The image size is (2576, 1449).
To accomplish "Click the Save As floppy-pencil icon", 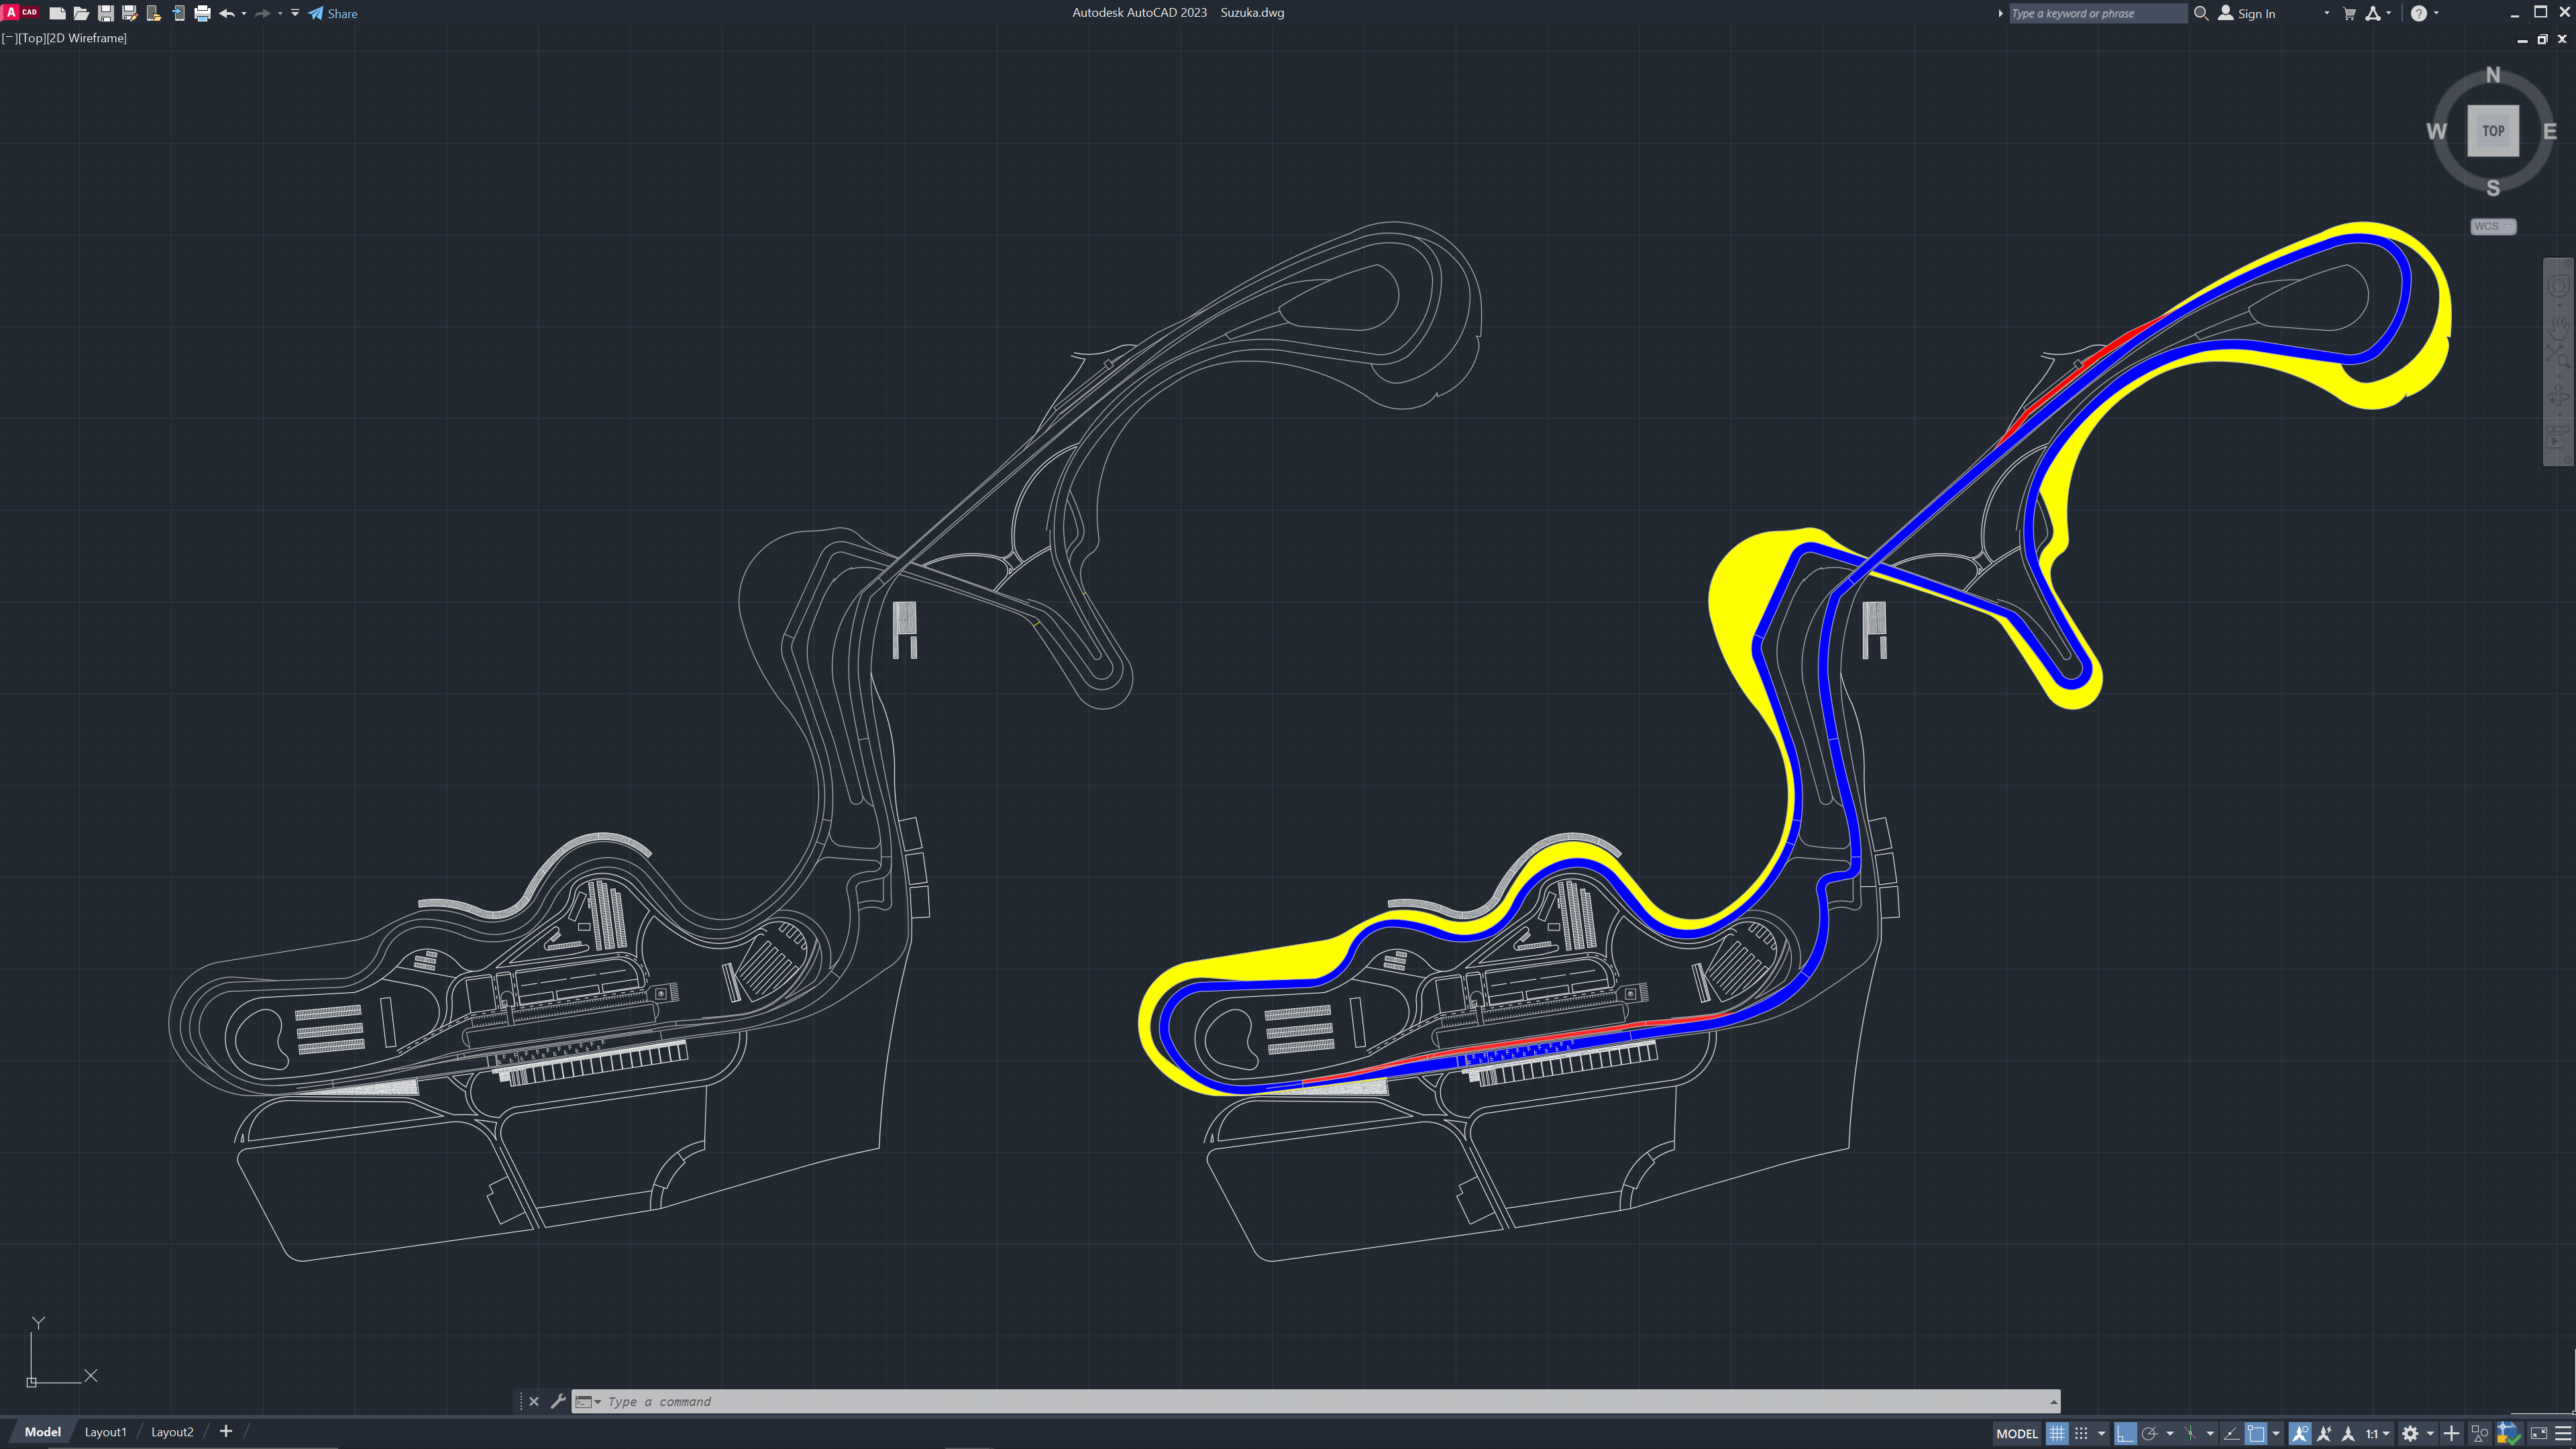I will (x=129, y=14).
